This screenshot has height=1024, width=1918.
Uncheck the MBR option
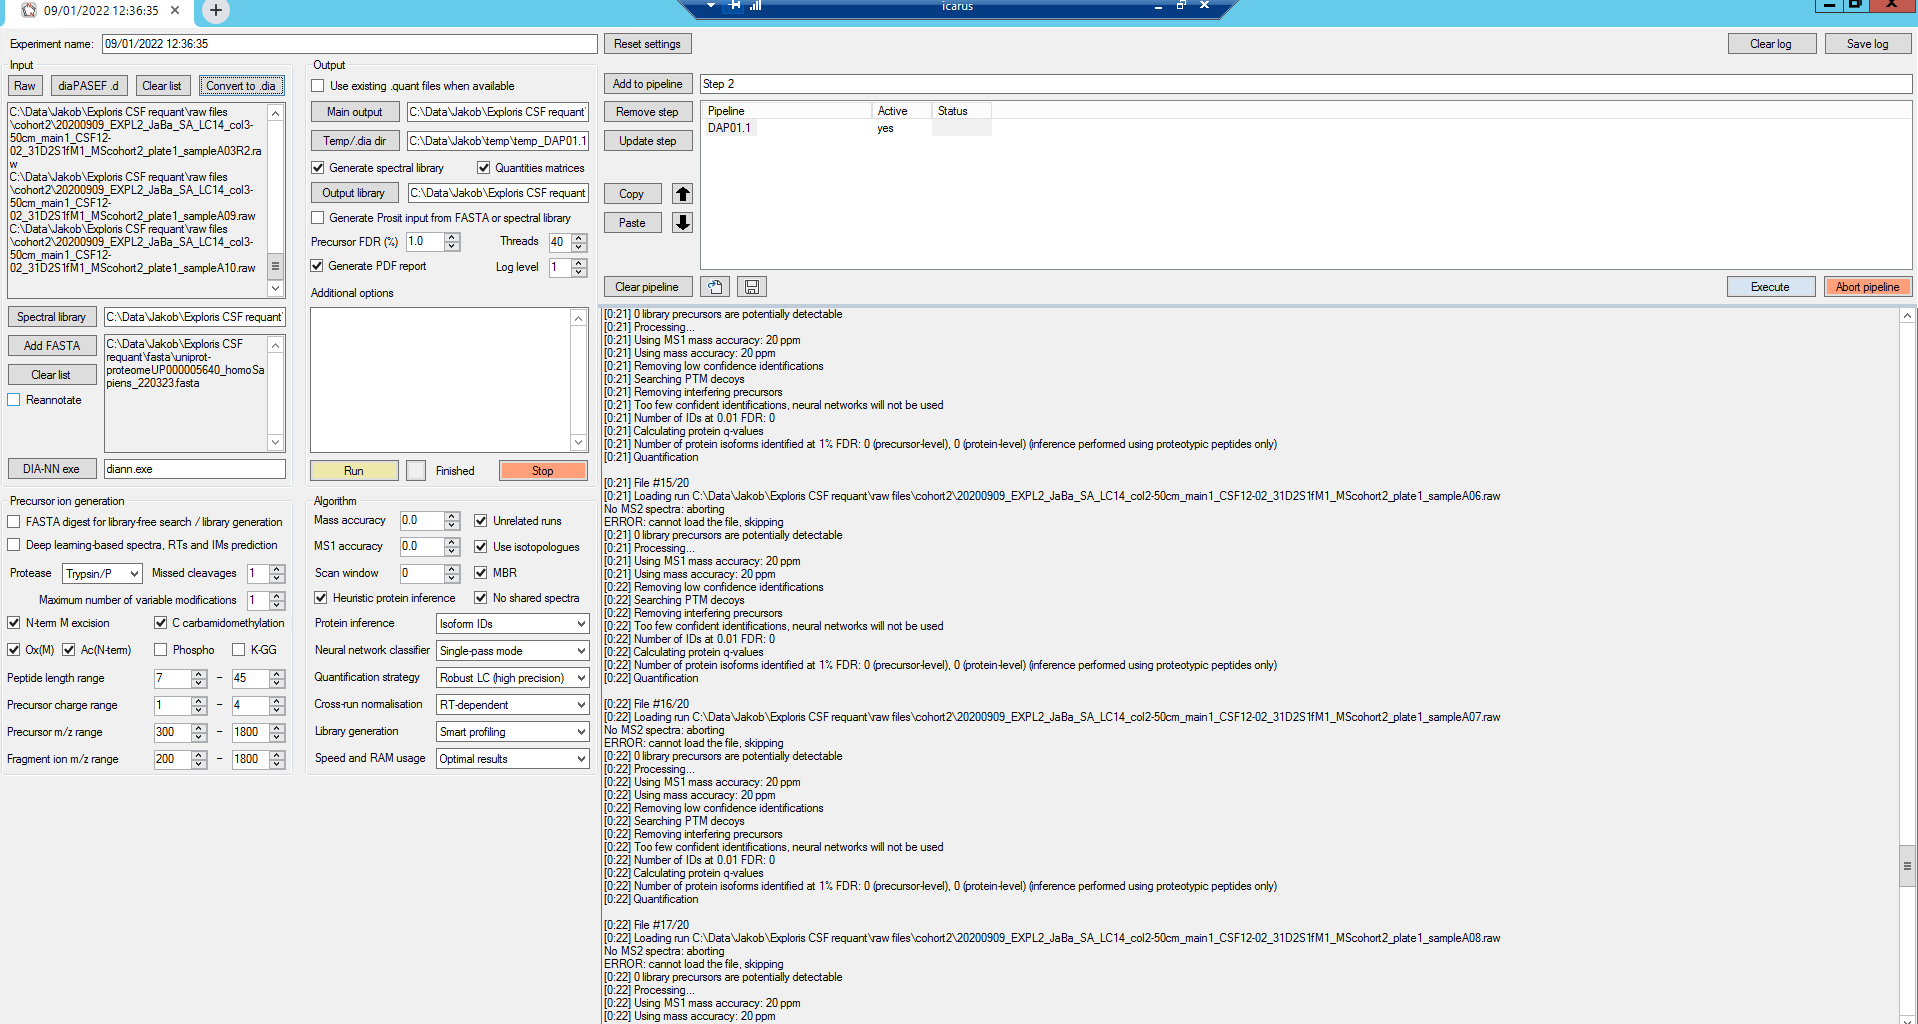(481, 572)
